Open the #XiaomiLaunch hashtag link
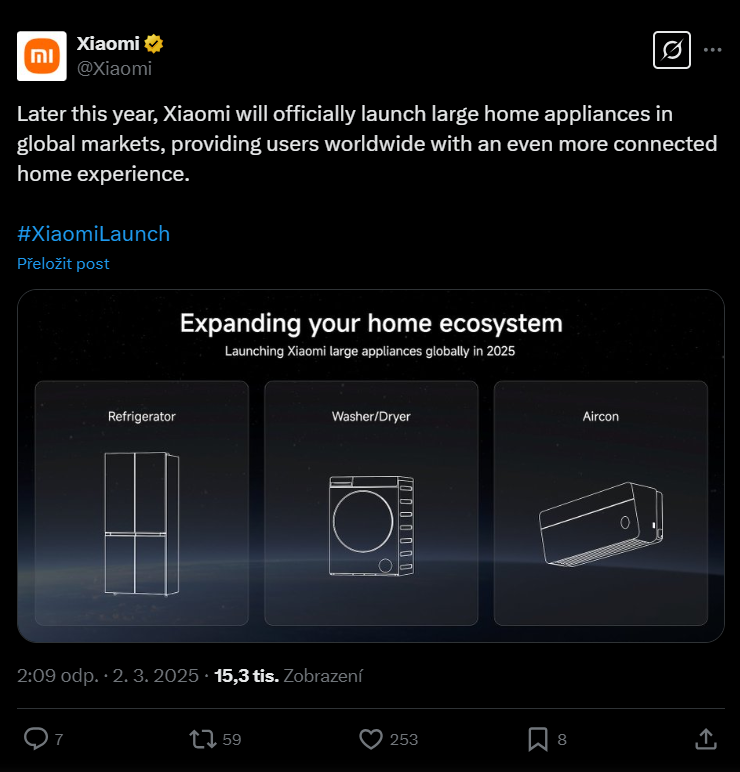 [93, 234]
